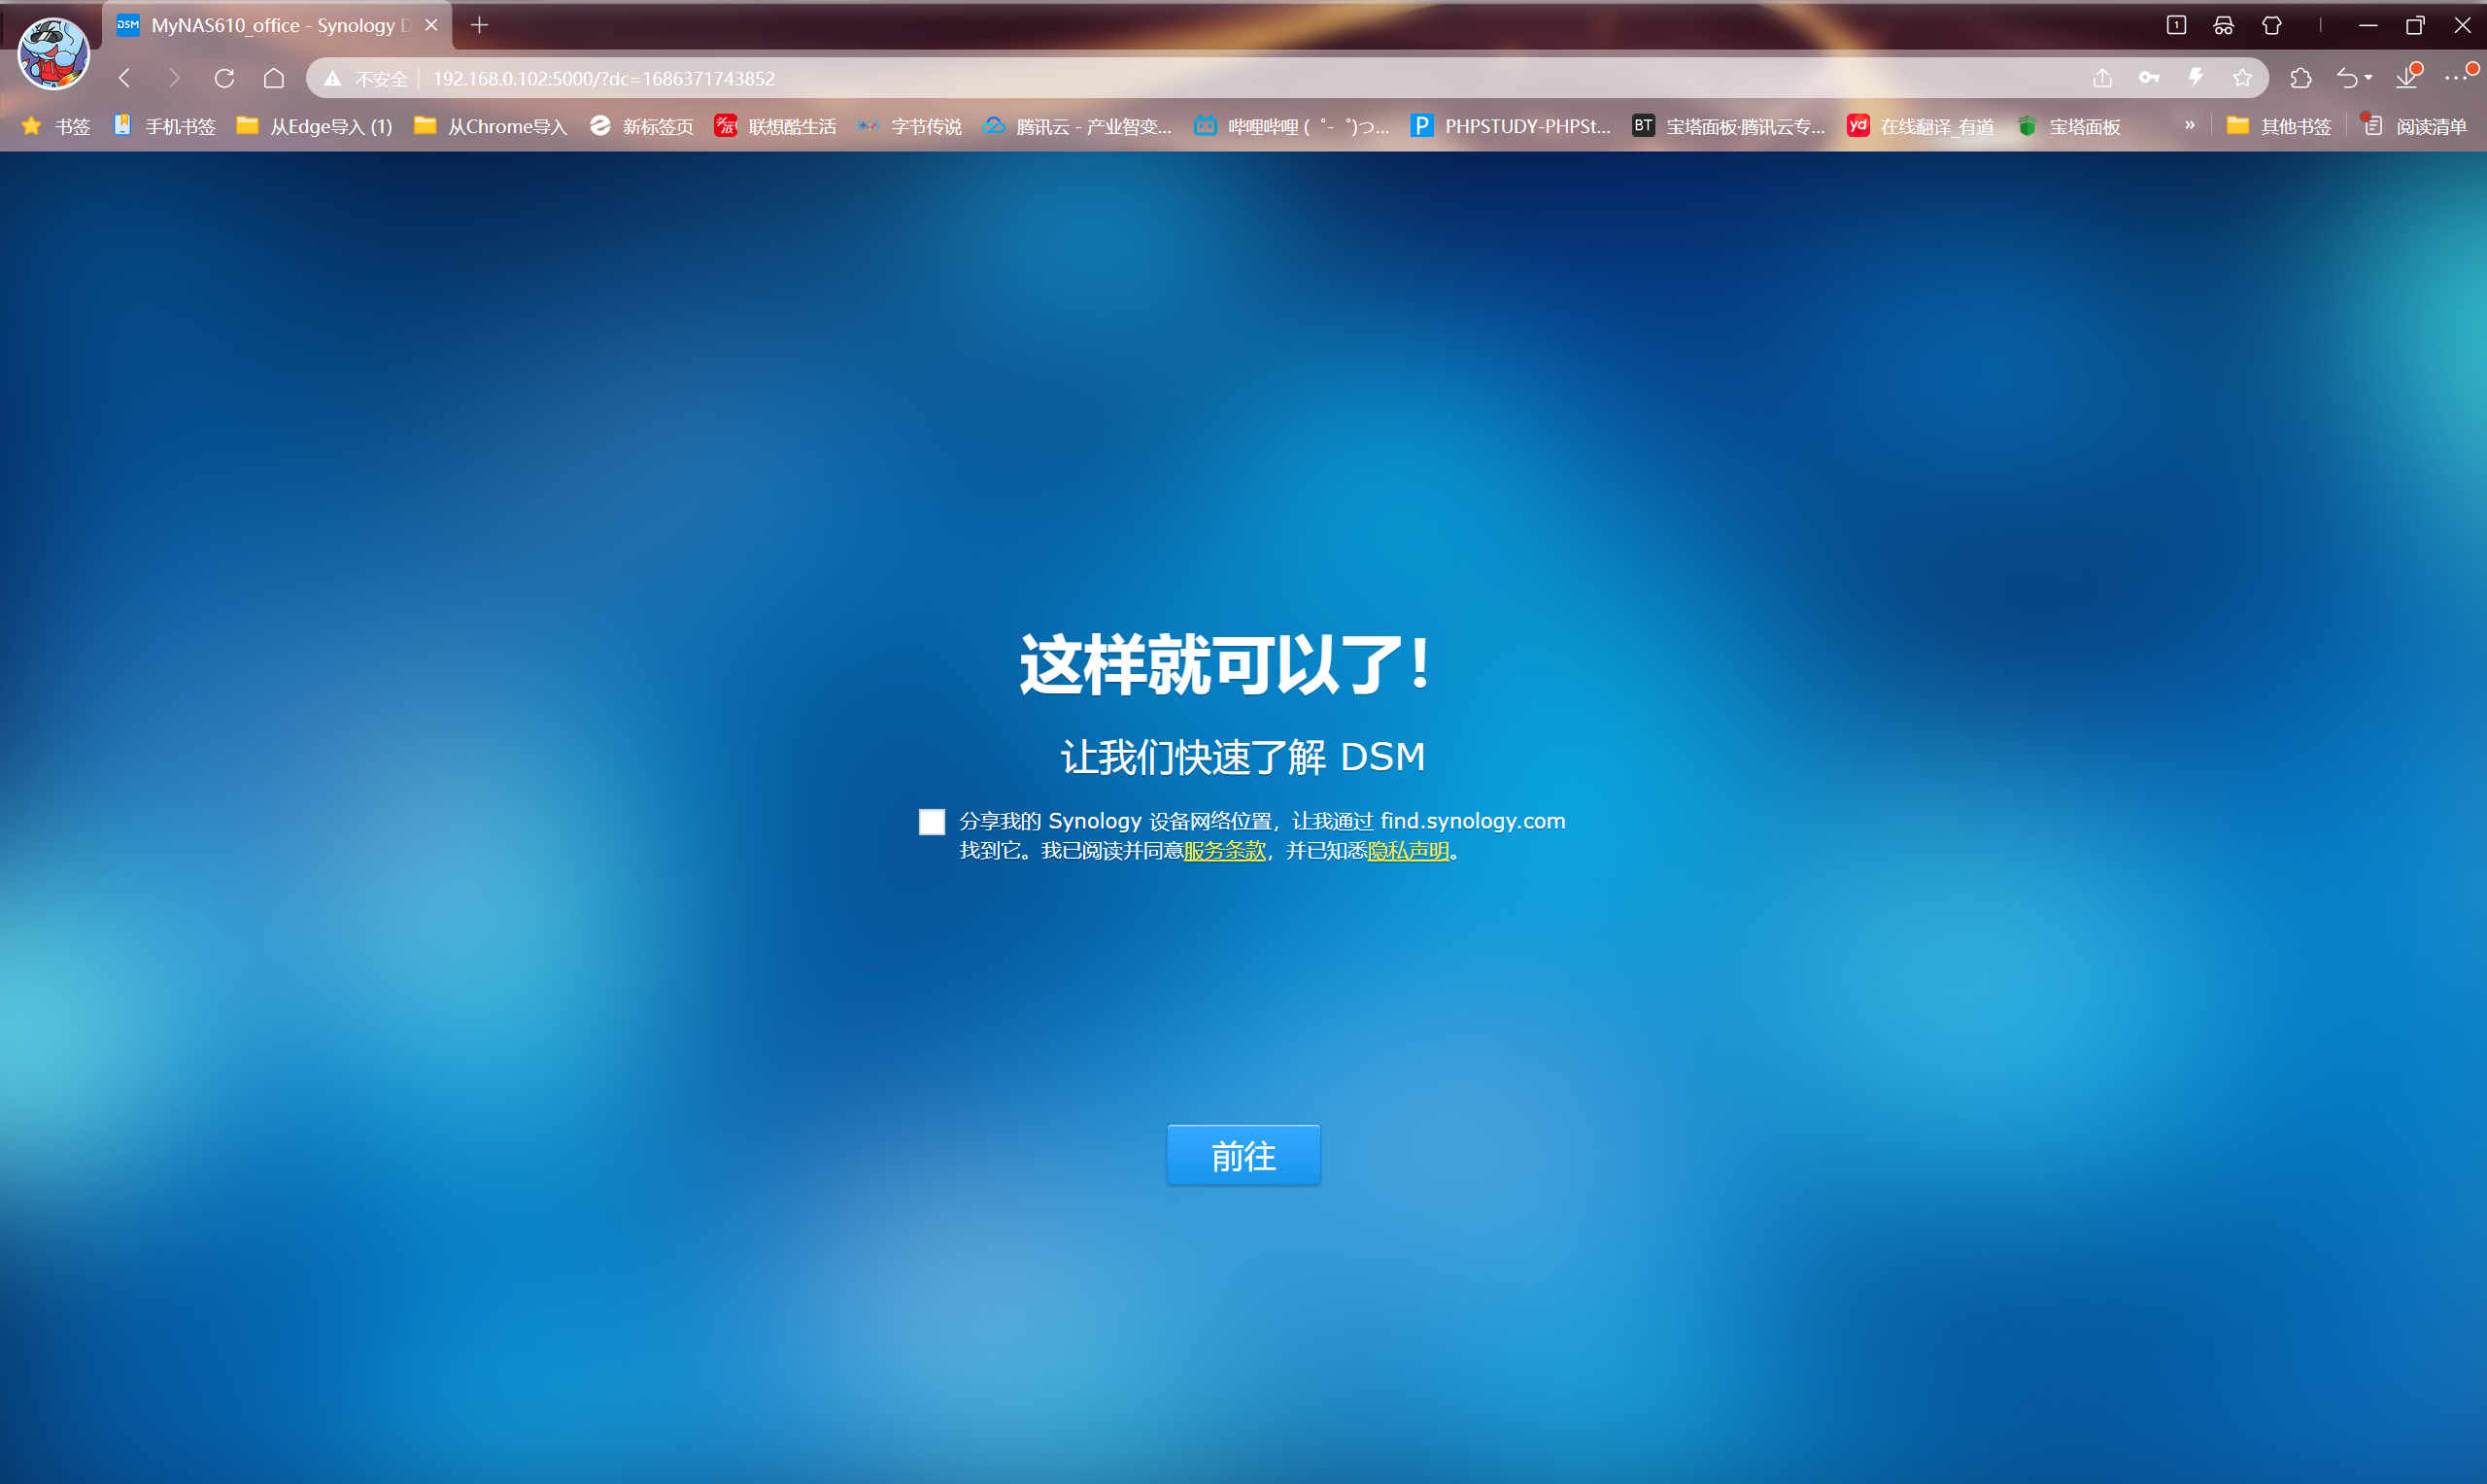Reload the current page
2487x1484 pixels.
coord(224,78)
